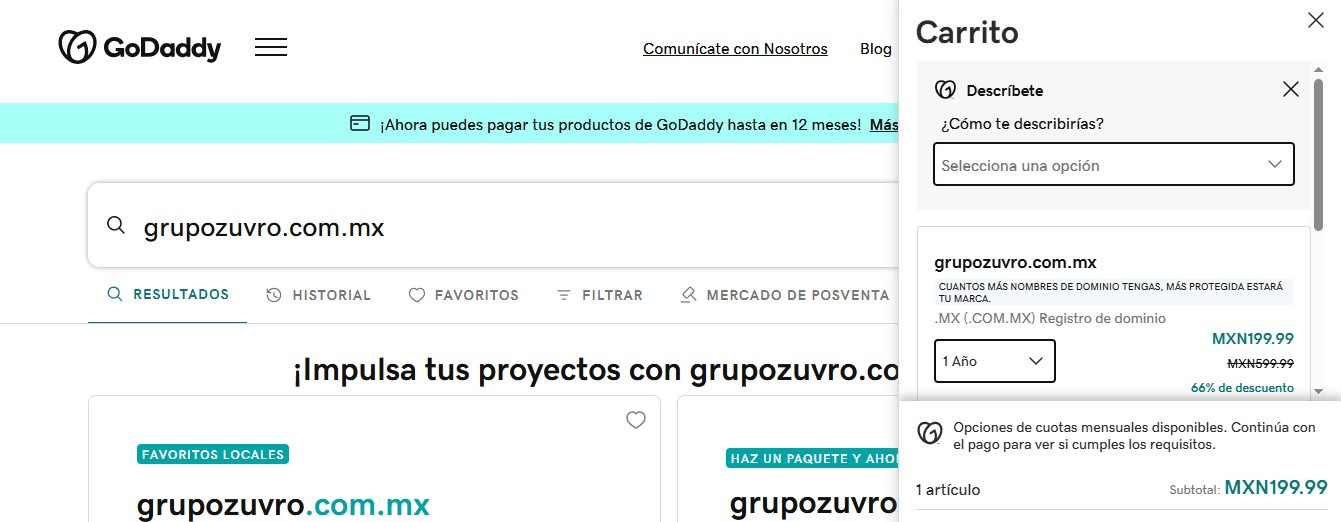
Task: Click the struck-through MXN599.99 price
Action: [1260, 363]
